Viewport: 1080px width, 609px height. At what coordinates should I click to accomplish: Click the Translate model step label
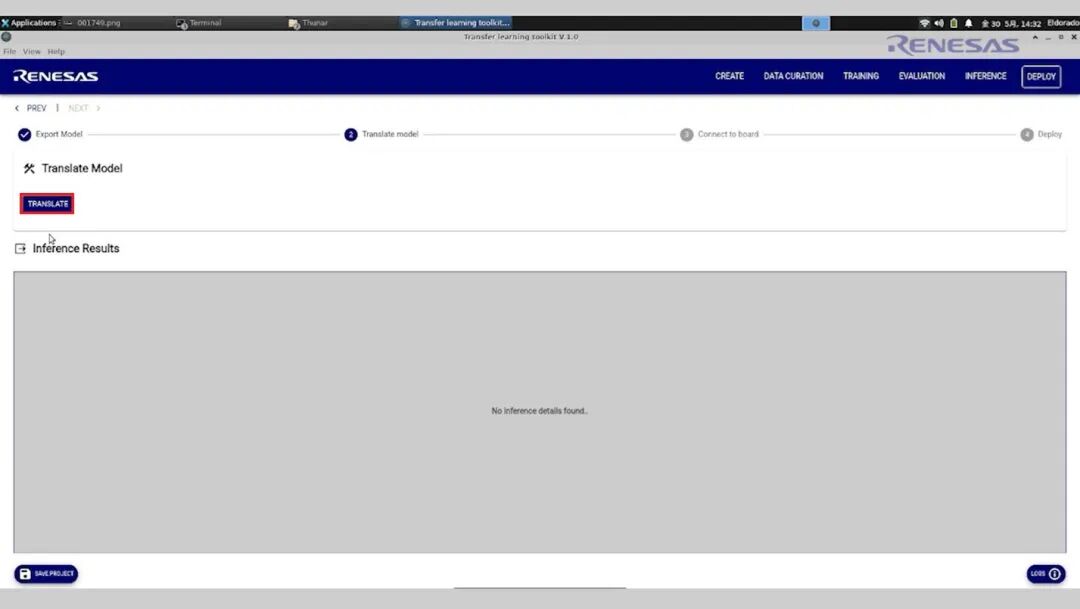point(390,134)
